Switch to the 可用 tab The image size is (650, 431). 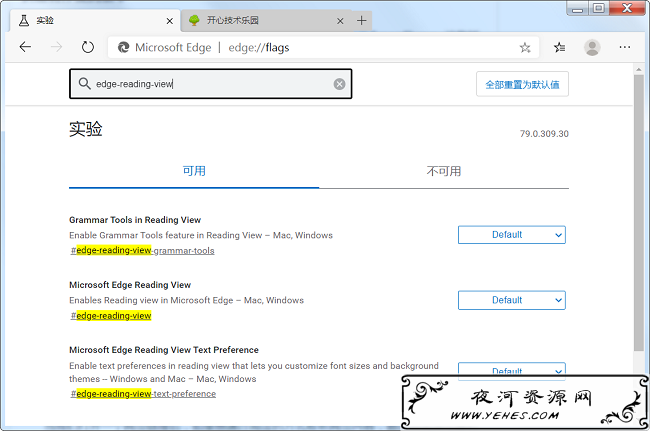(194, 171)
